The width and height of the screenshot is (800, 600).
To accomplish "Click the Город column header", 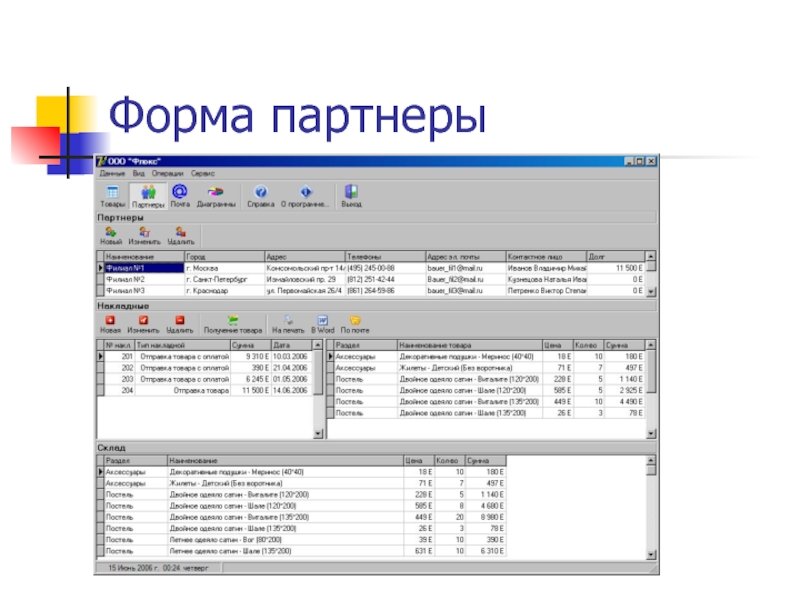I will coord(224,257).
